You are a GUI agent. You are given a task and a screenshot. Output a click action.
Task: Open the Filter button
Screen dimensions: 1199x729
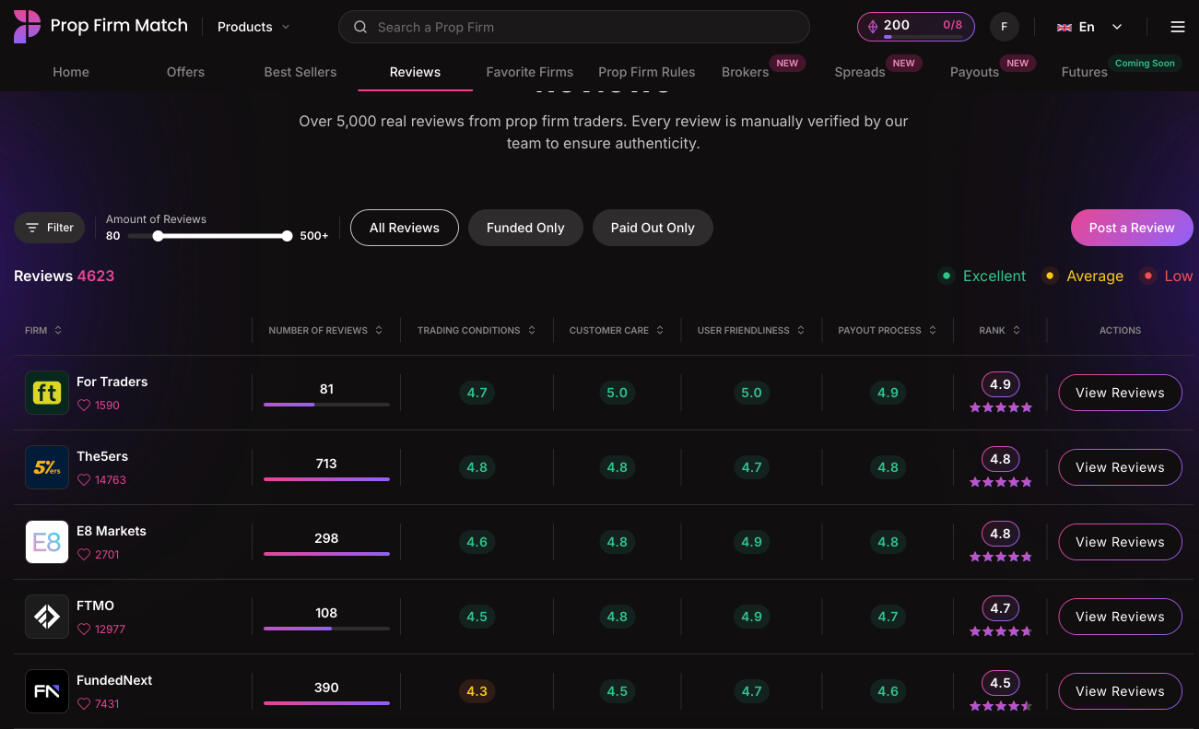[50, 228]
